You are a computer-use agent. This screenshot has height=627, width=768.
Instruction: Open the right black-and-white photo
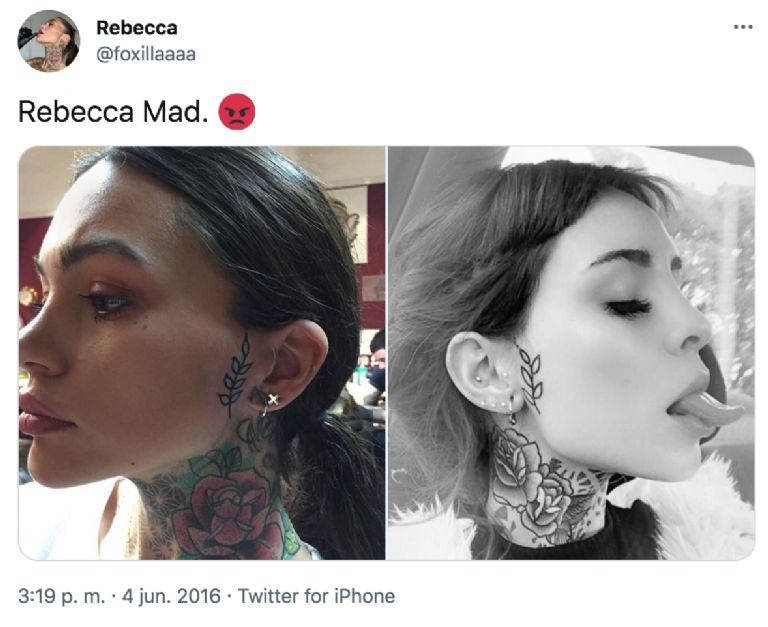(571, 353)
